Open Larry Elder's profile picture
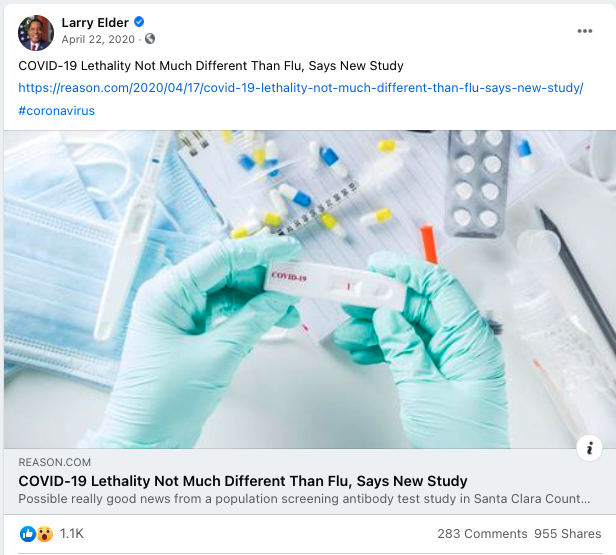Image resolution: width=616 pixels, height=555 pixels. point(36,32)
